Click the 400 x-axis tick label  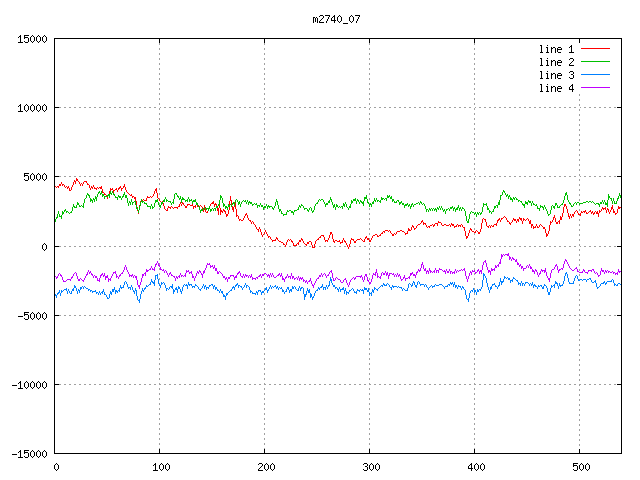coord(475,467)
